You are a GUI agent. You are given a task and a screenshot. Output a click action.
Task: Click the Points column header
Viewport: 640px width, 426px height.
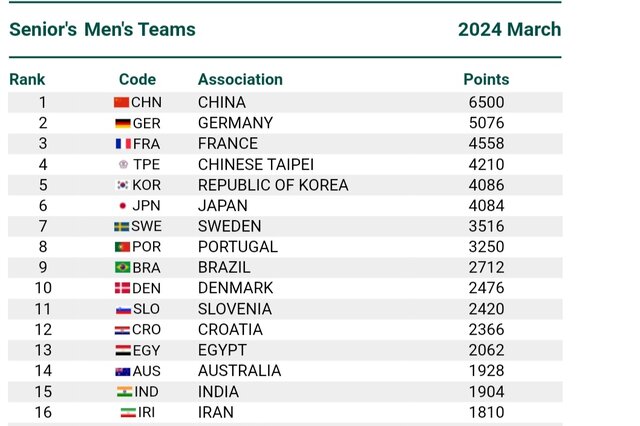coord(486,79)
